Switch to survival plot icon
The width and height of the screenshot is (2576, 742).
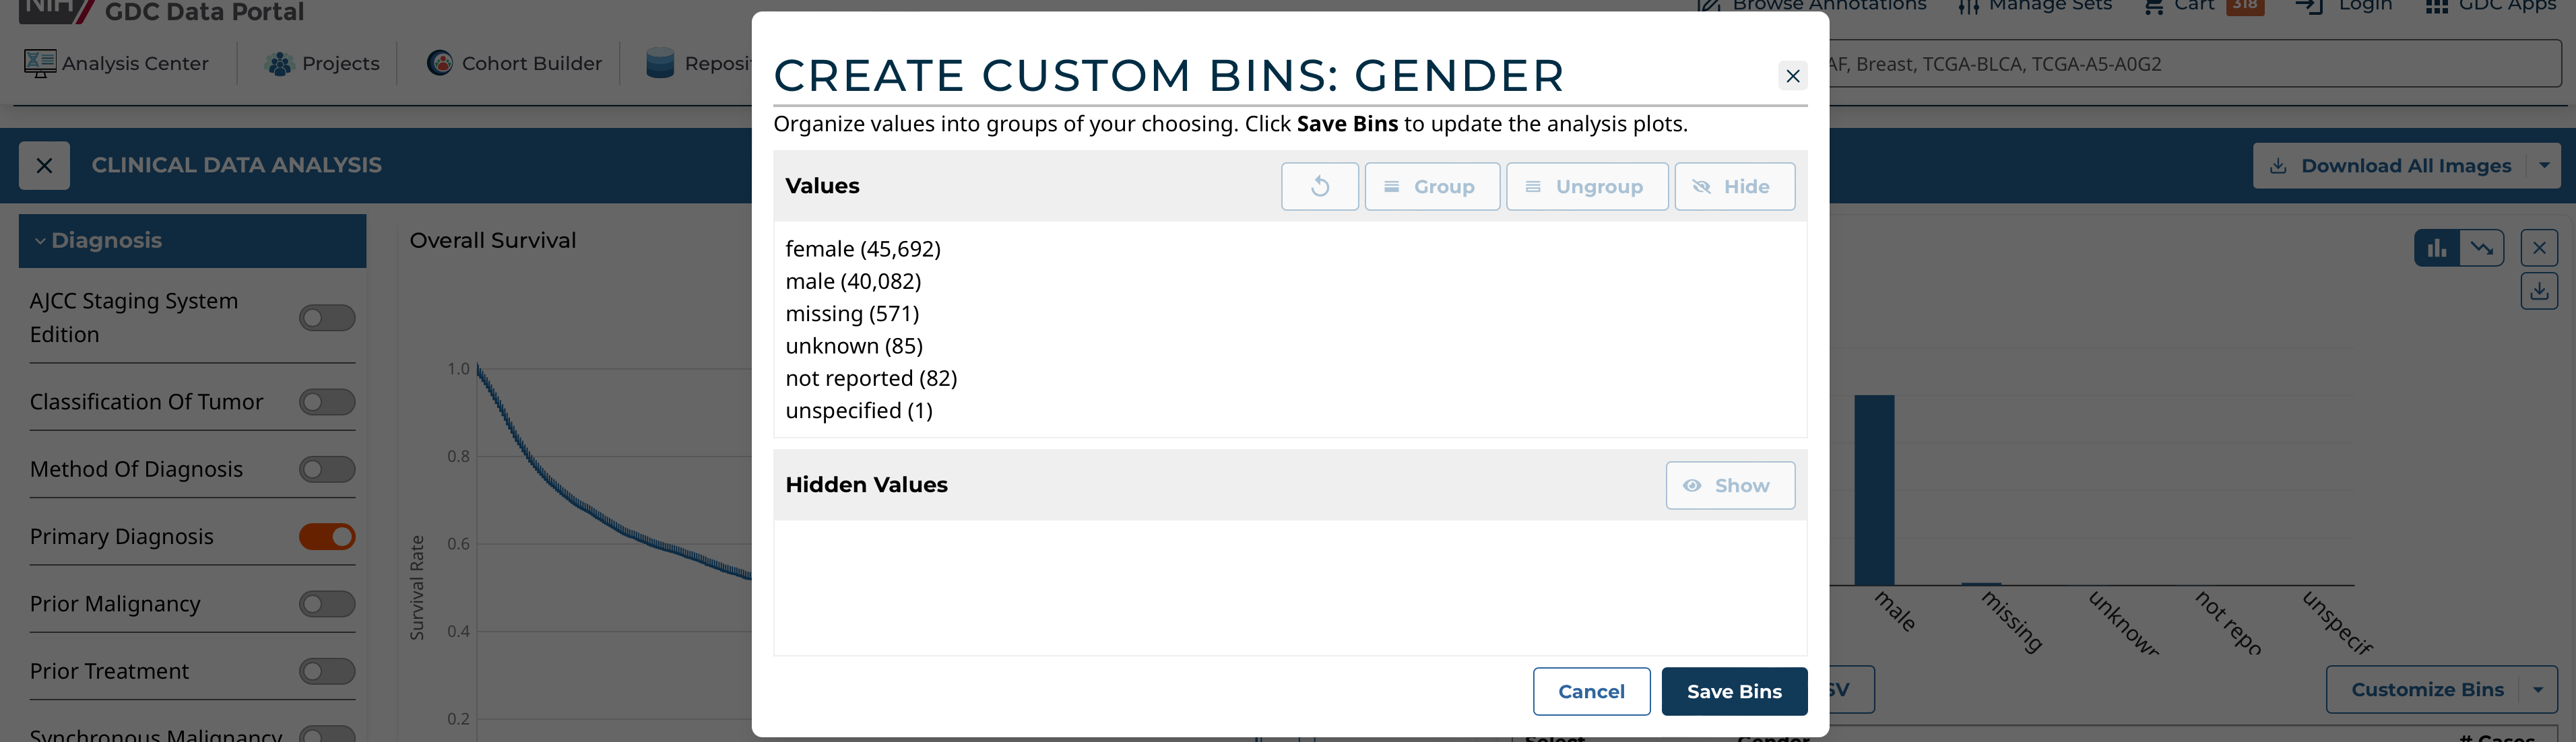click(x=2482, y=248)
